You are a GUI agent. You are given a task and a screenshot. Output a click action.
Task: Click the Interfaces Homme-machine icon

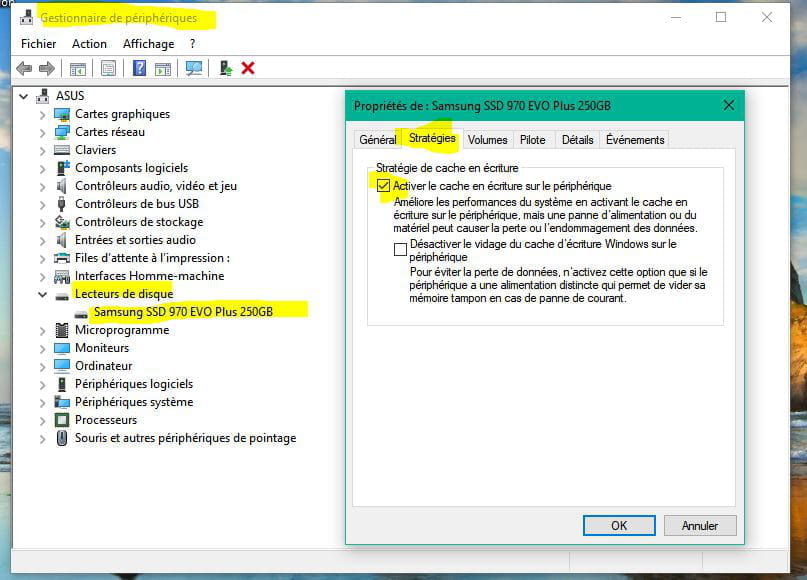click(x=62, y=276)
